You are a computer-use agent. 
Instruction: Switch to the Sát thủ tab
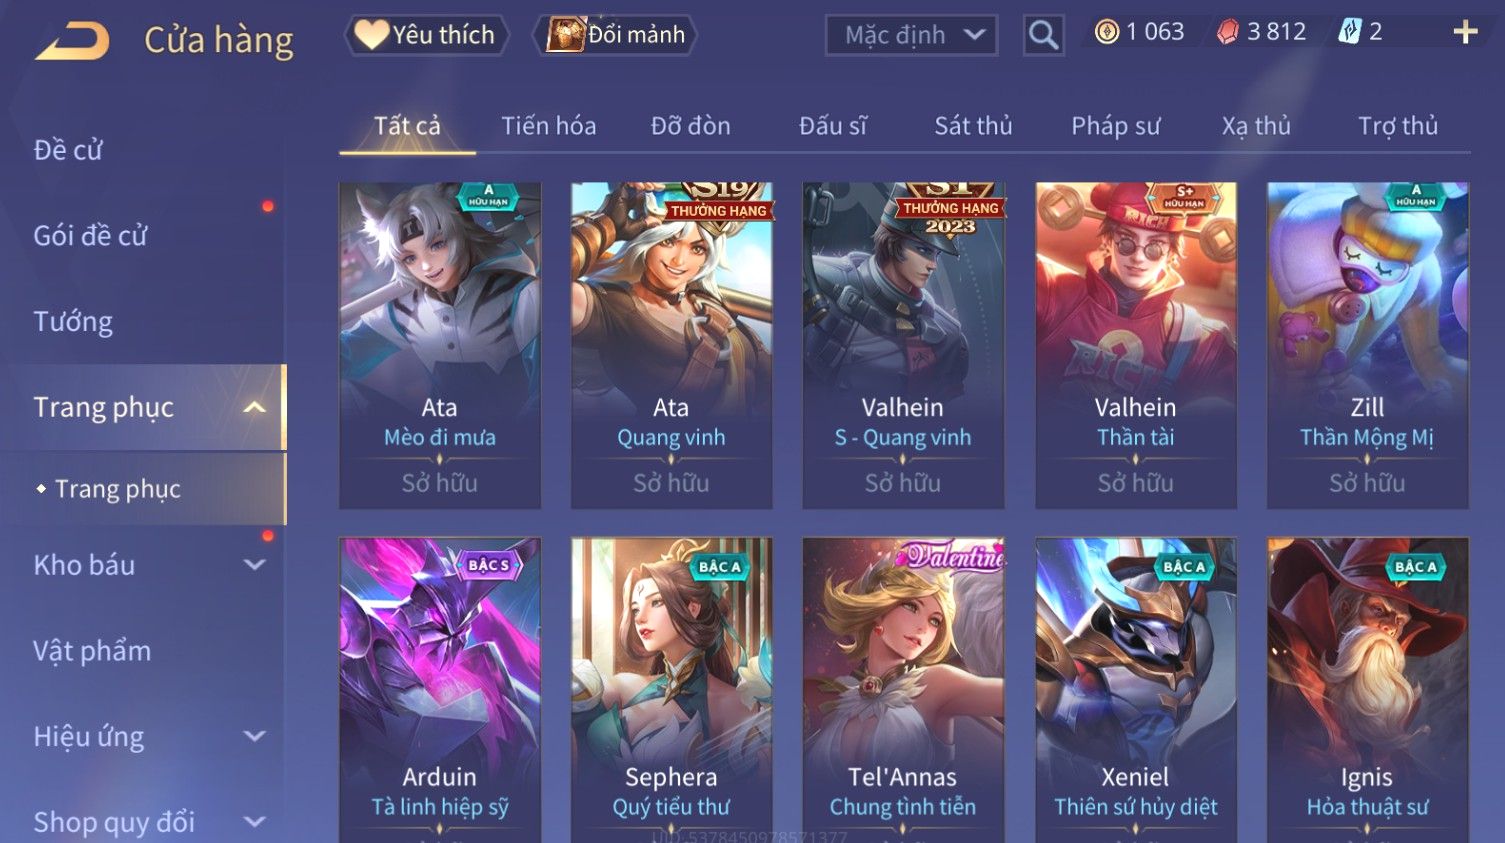point(973,126)
